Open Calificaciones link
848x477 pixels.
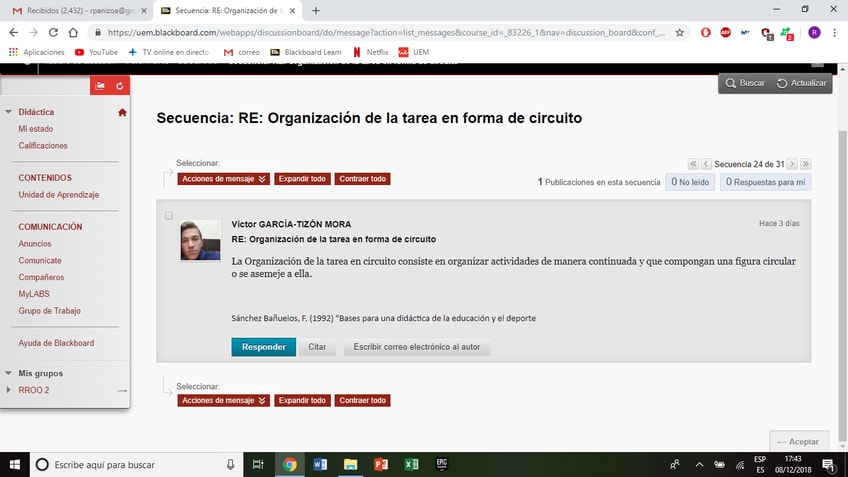pos(43,145)
